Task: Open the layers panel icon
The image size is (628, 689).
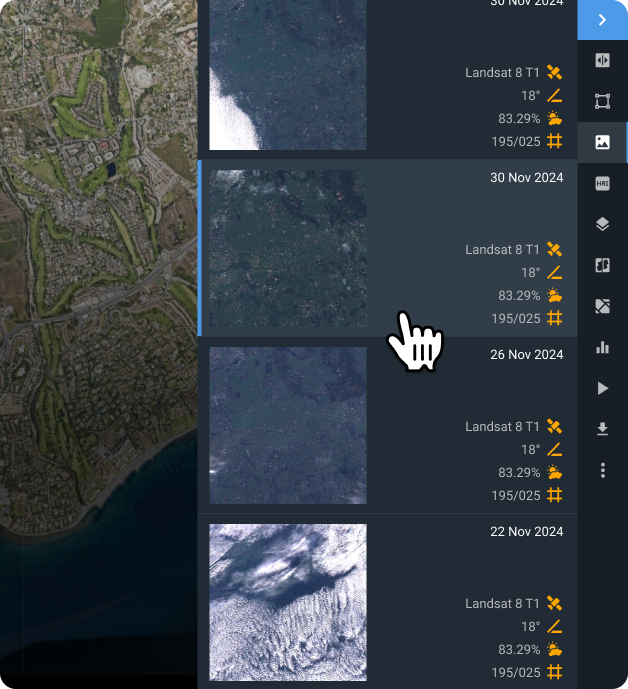Action: pos(603,224)
